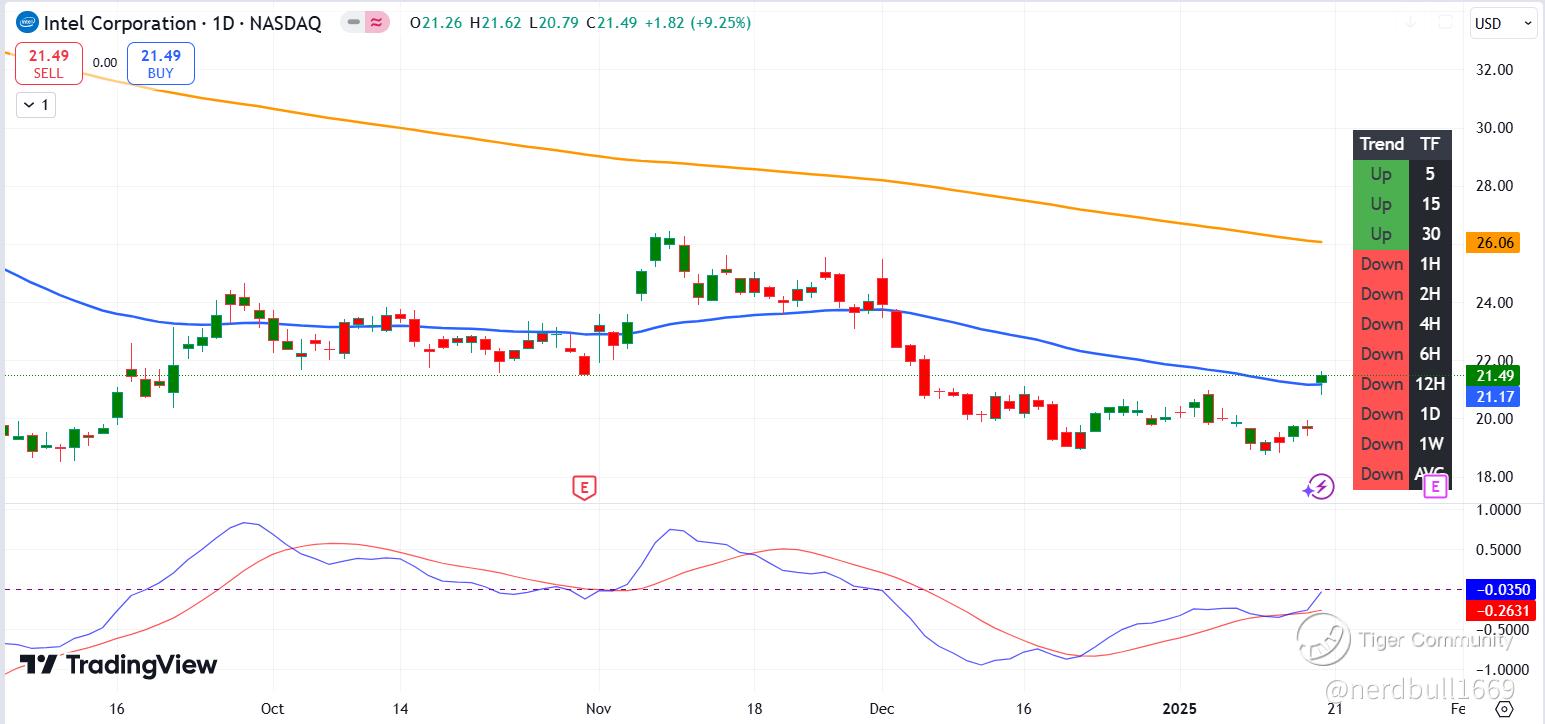Click the gray dash market status icon
The height and width of the screenshot is (724, 1545).
352,22
